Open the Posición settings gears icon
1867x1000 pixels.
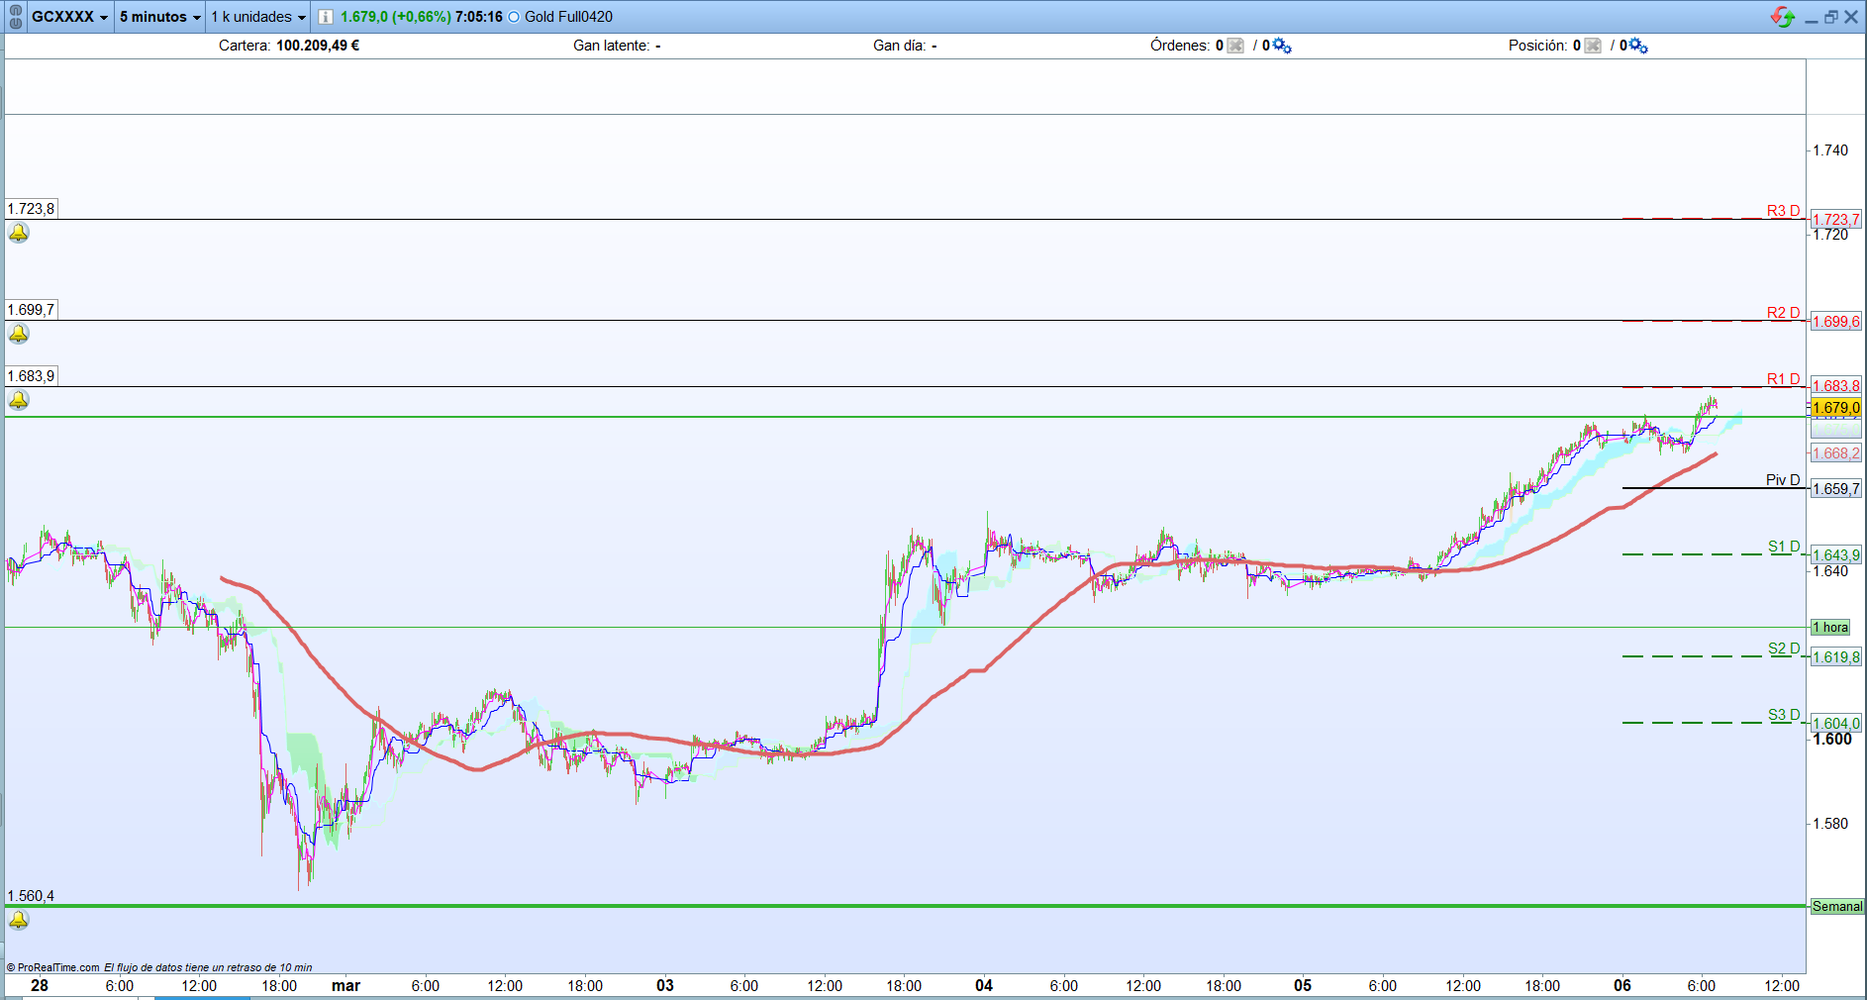[1638, 46]
